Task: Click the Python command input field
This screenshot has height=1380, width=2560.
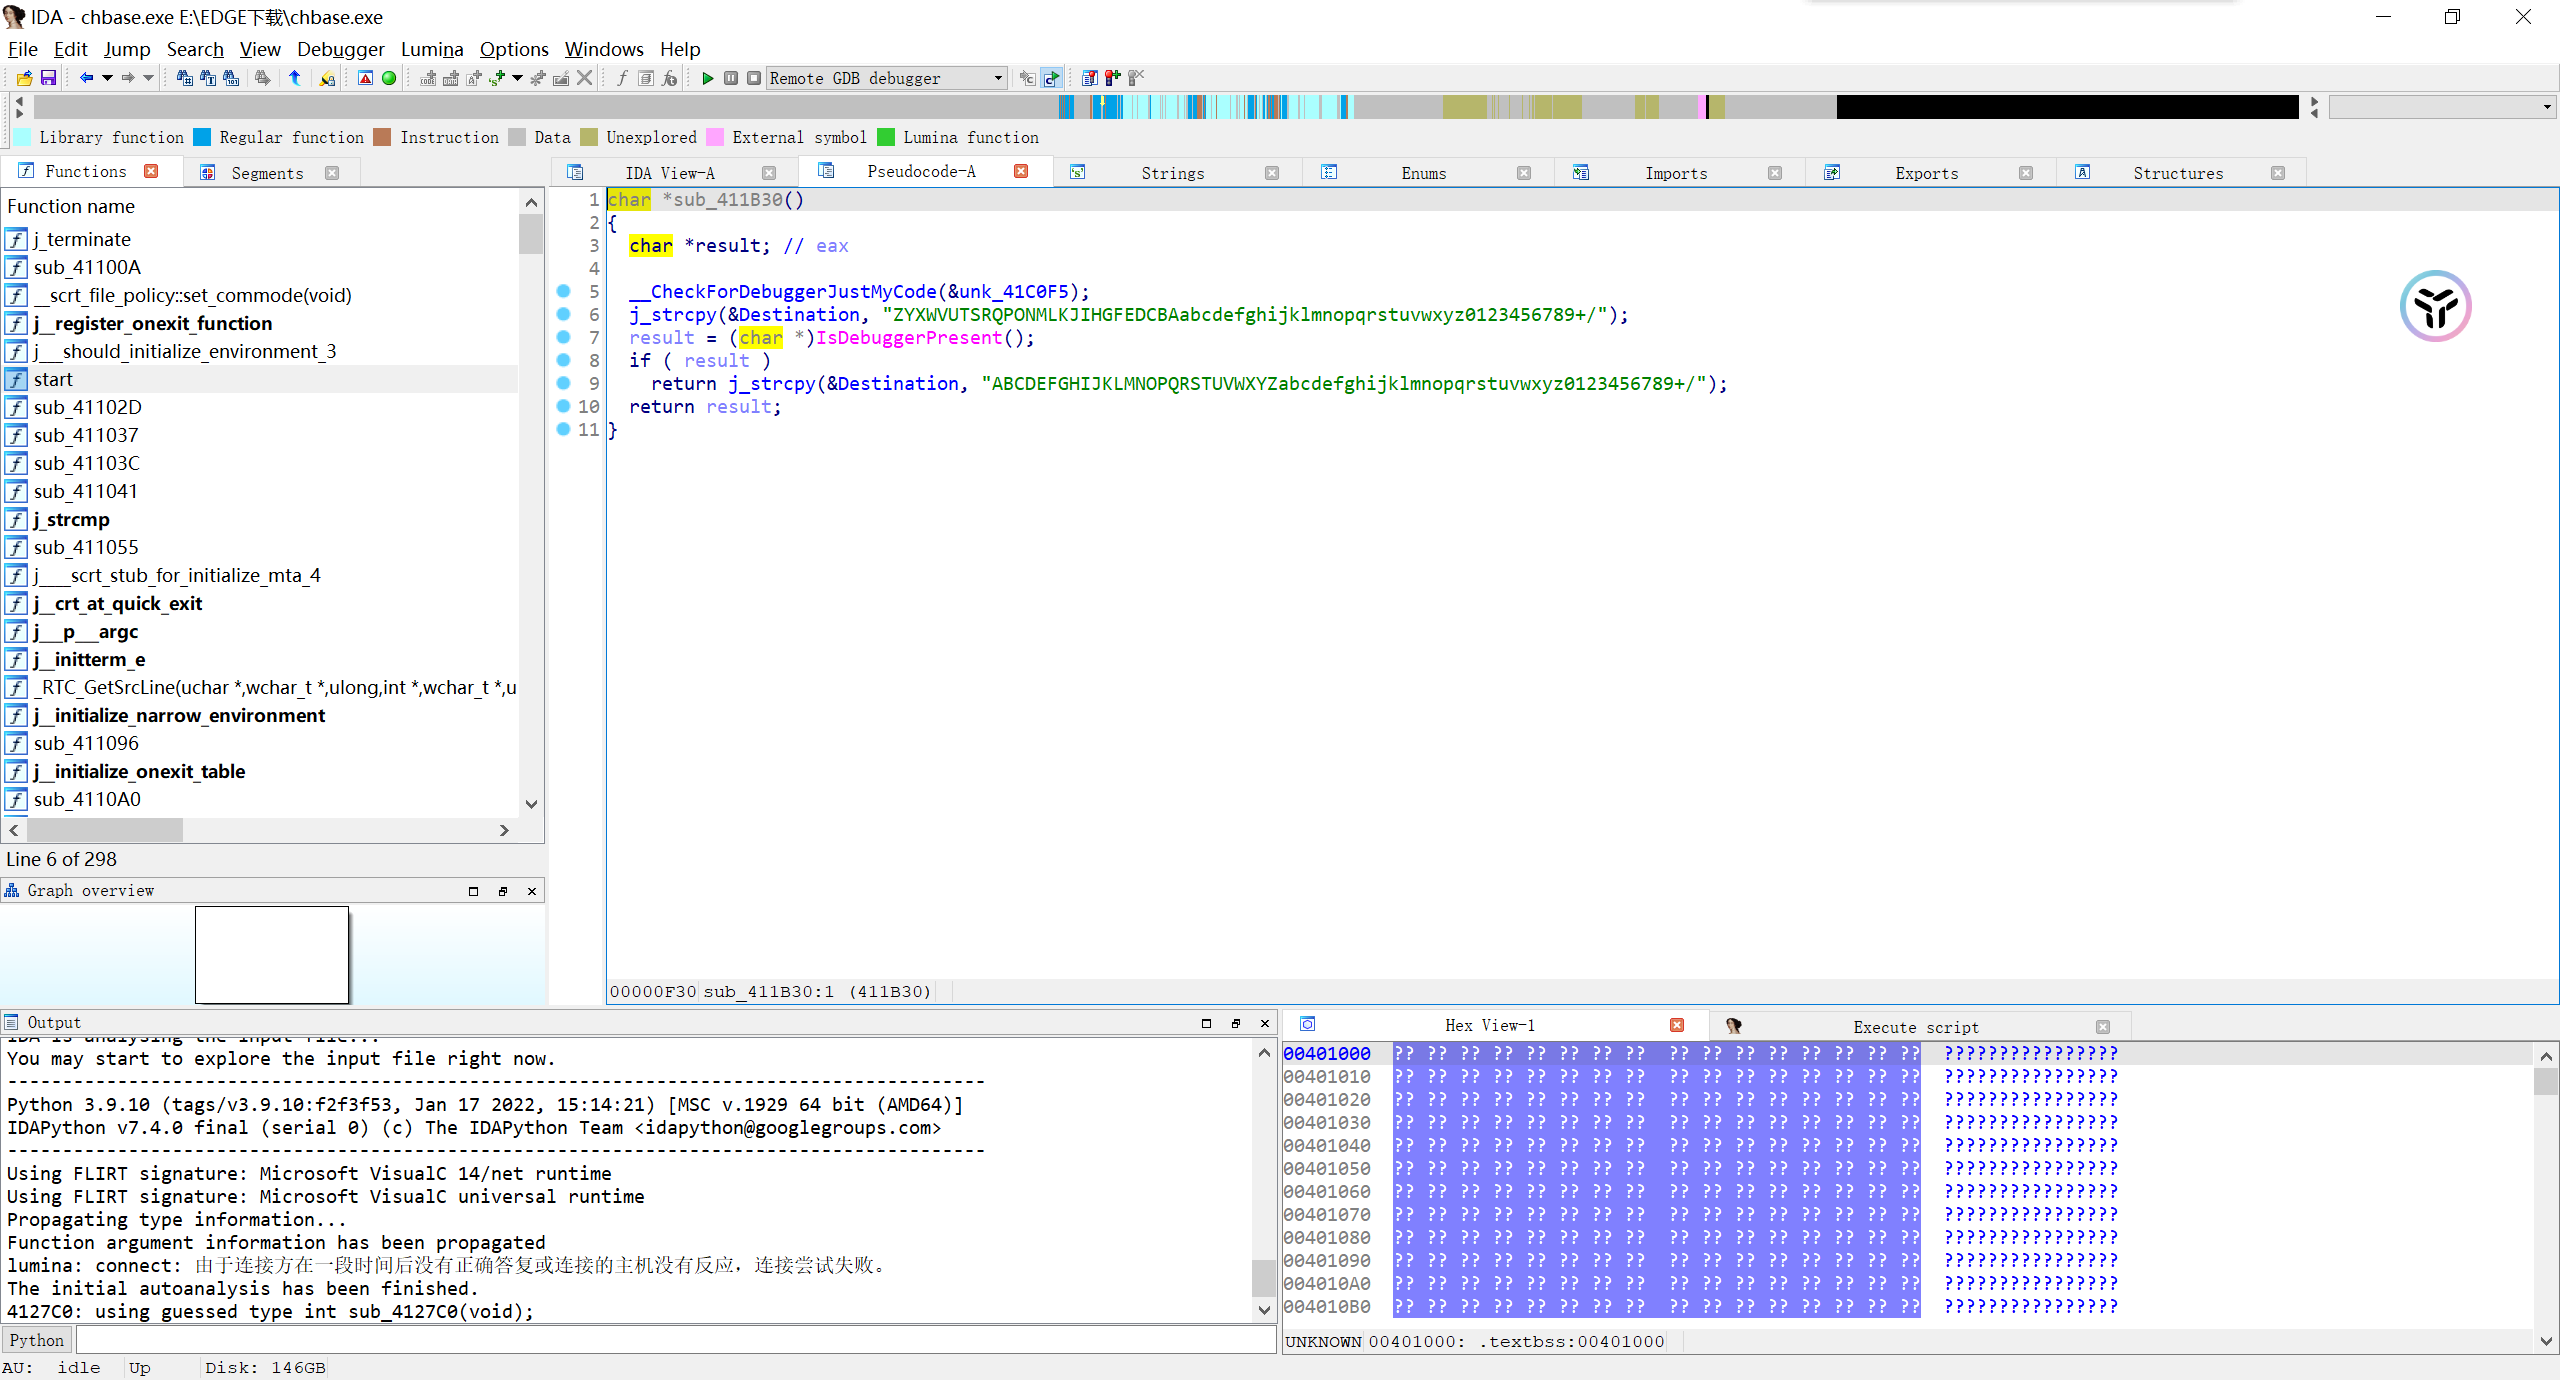Action: [x=675, y=1340]
